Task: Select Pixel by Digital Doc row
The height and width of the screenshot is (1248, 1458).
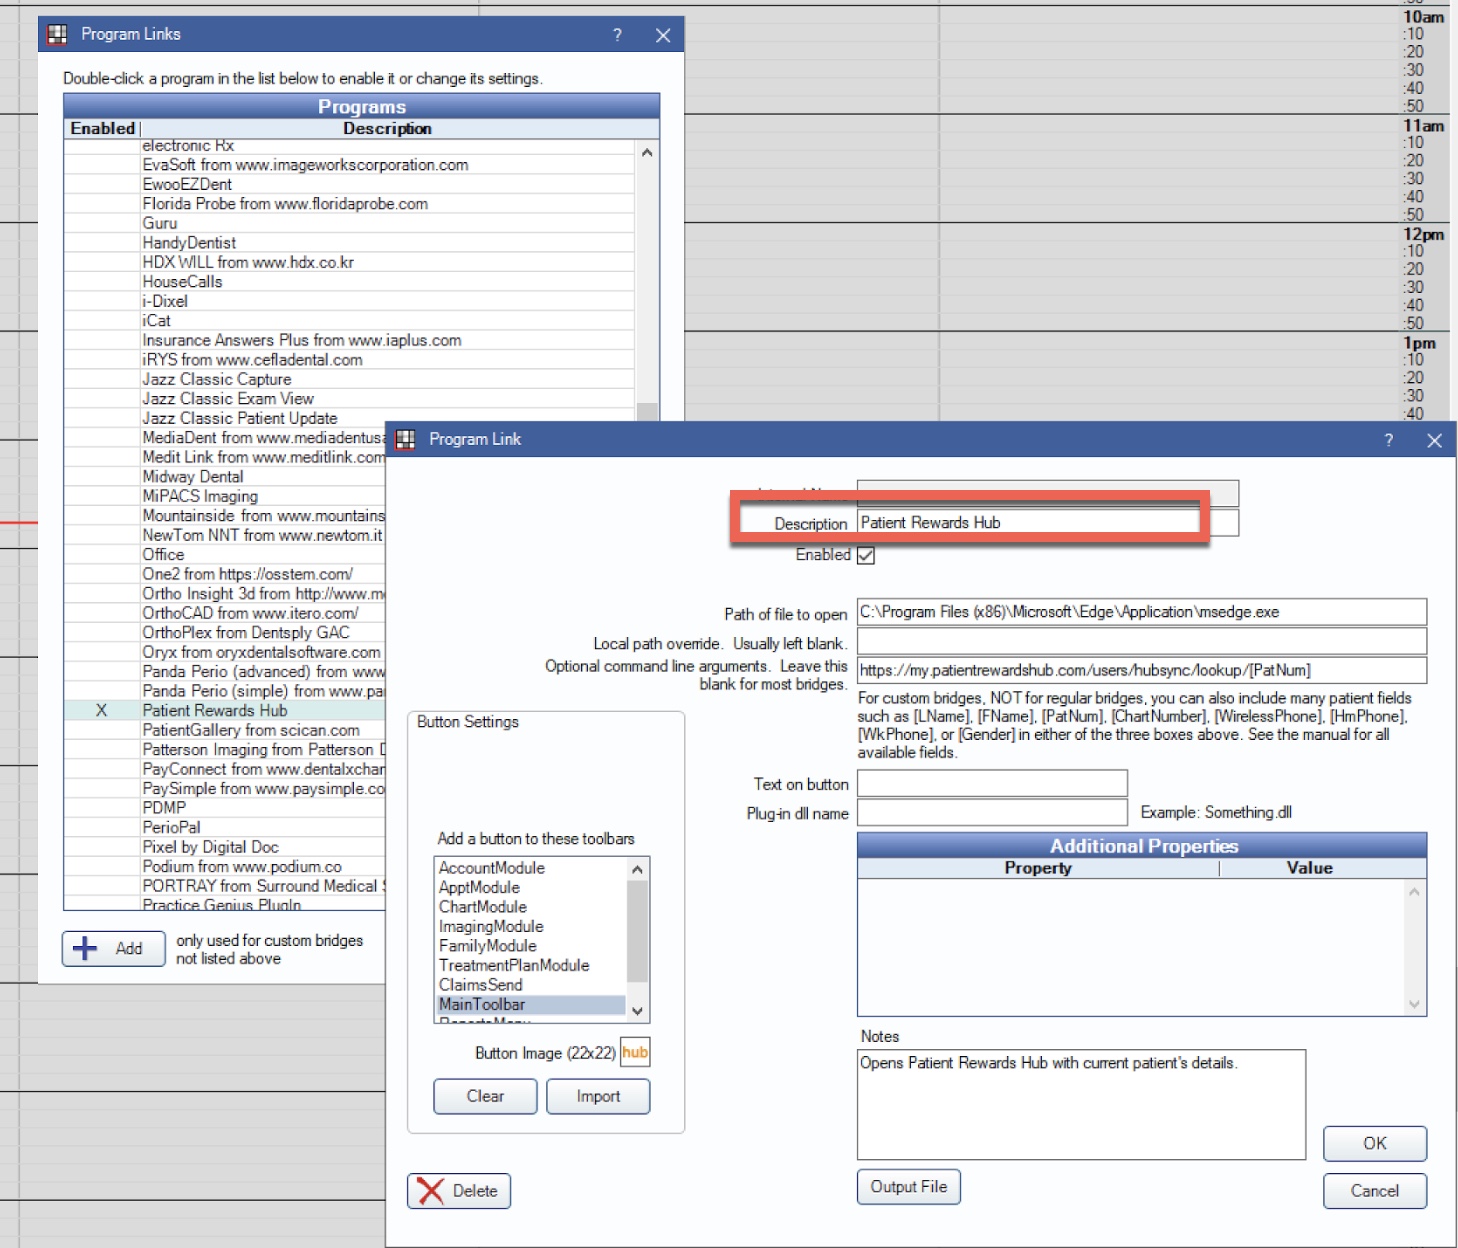Action: 225,847
